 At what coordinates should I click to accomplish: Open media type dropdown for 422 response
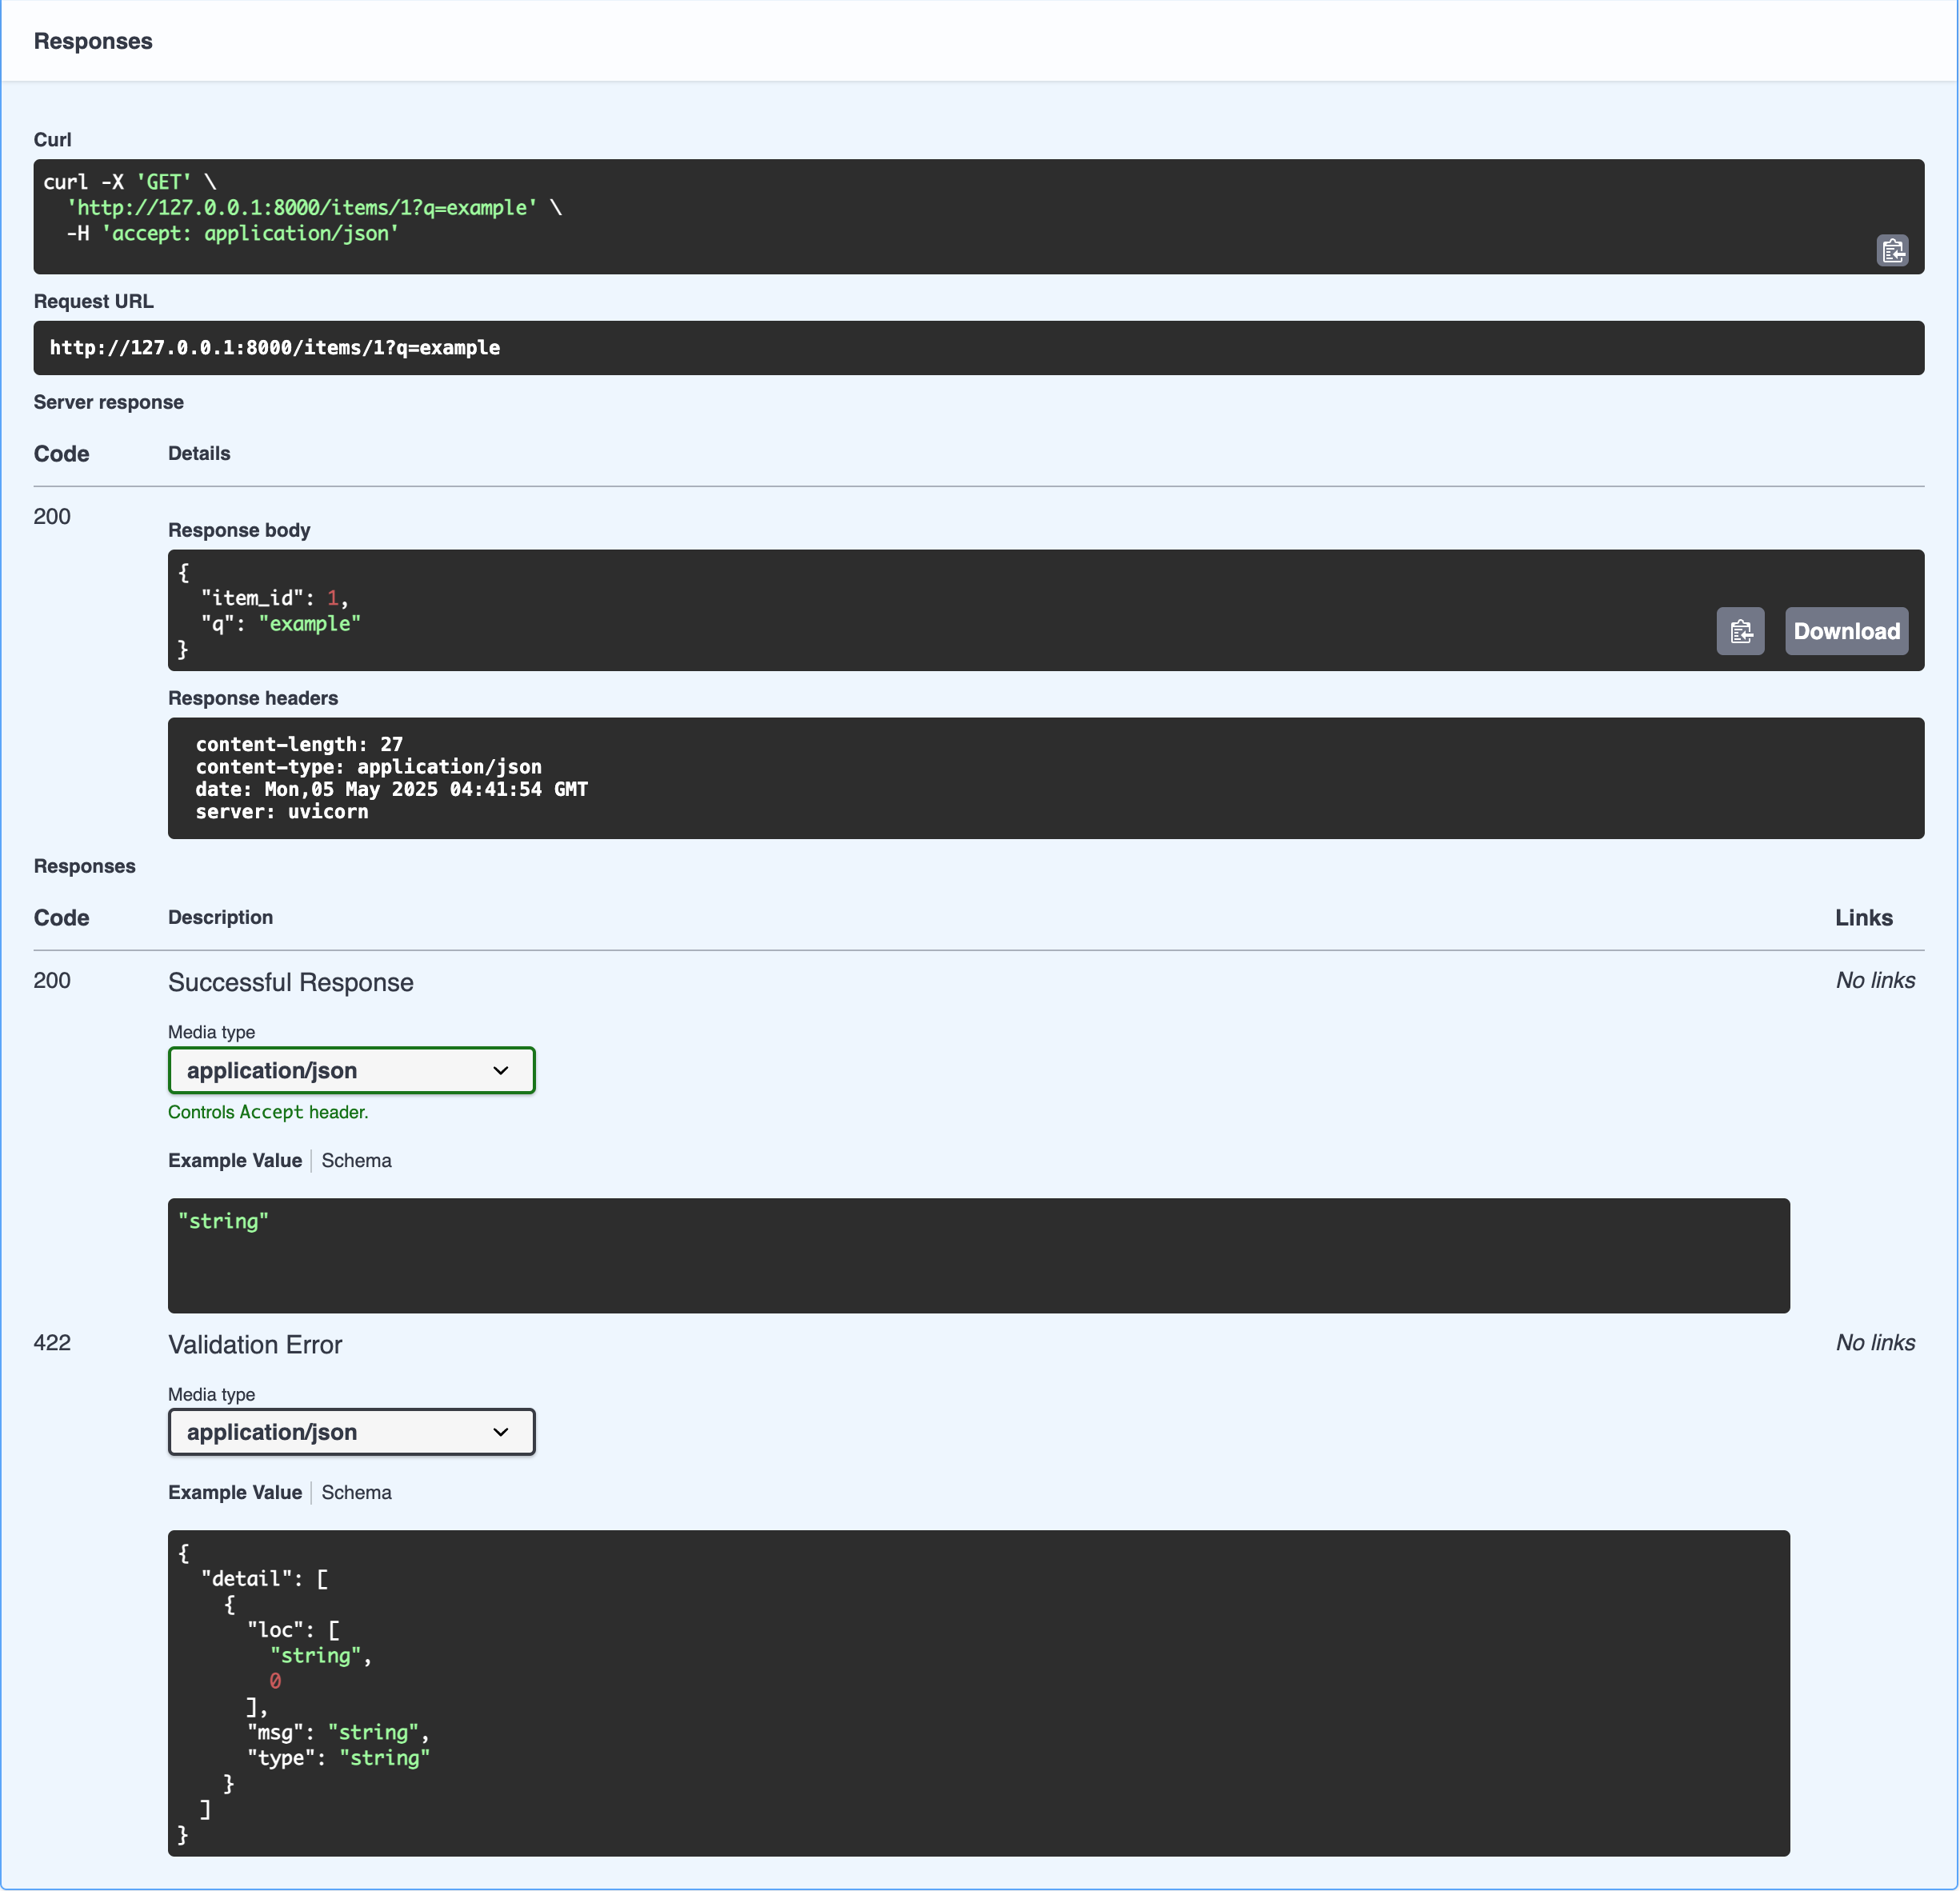point(351,1432)
